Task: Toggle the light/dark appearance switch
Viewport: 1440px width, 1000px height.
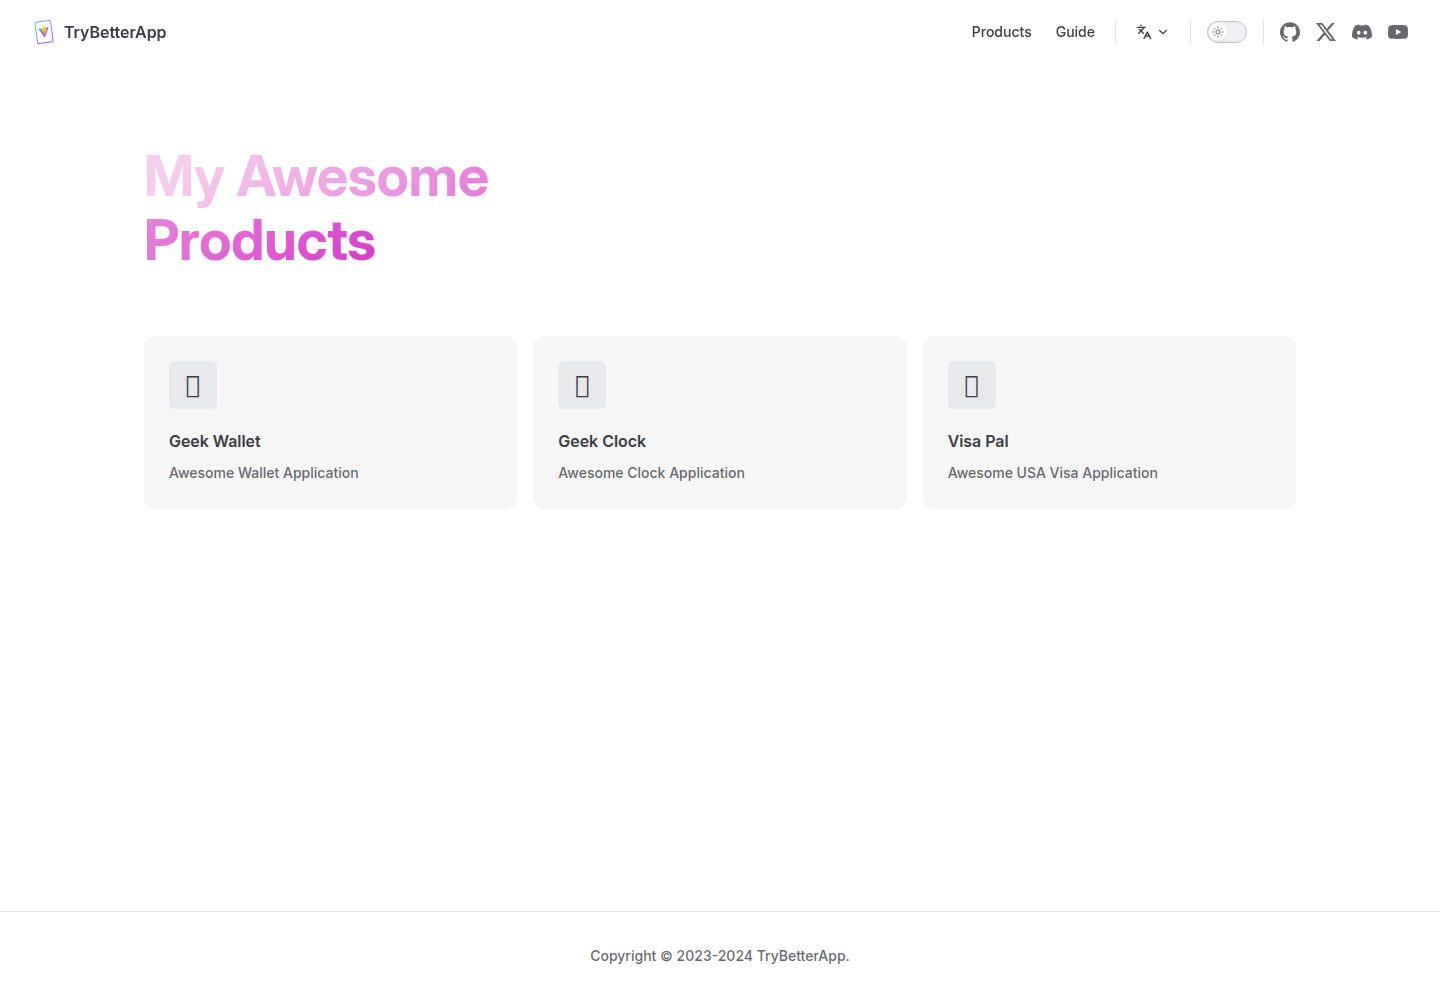Action: click(1227, 32)
